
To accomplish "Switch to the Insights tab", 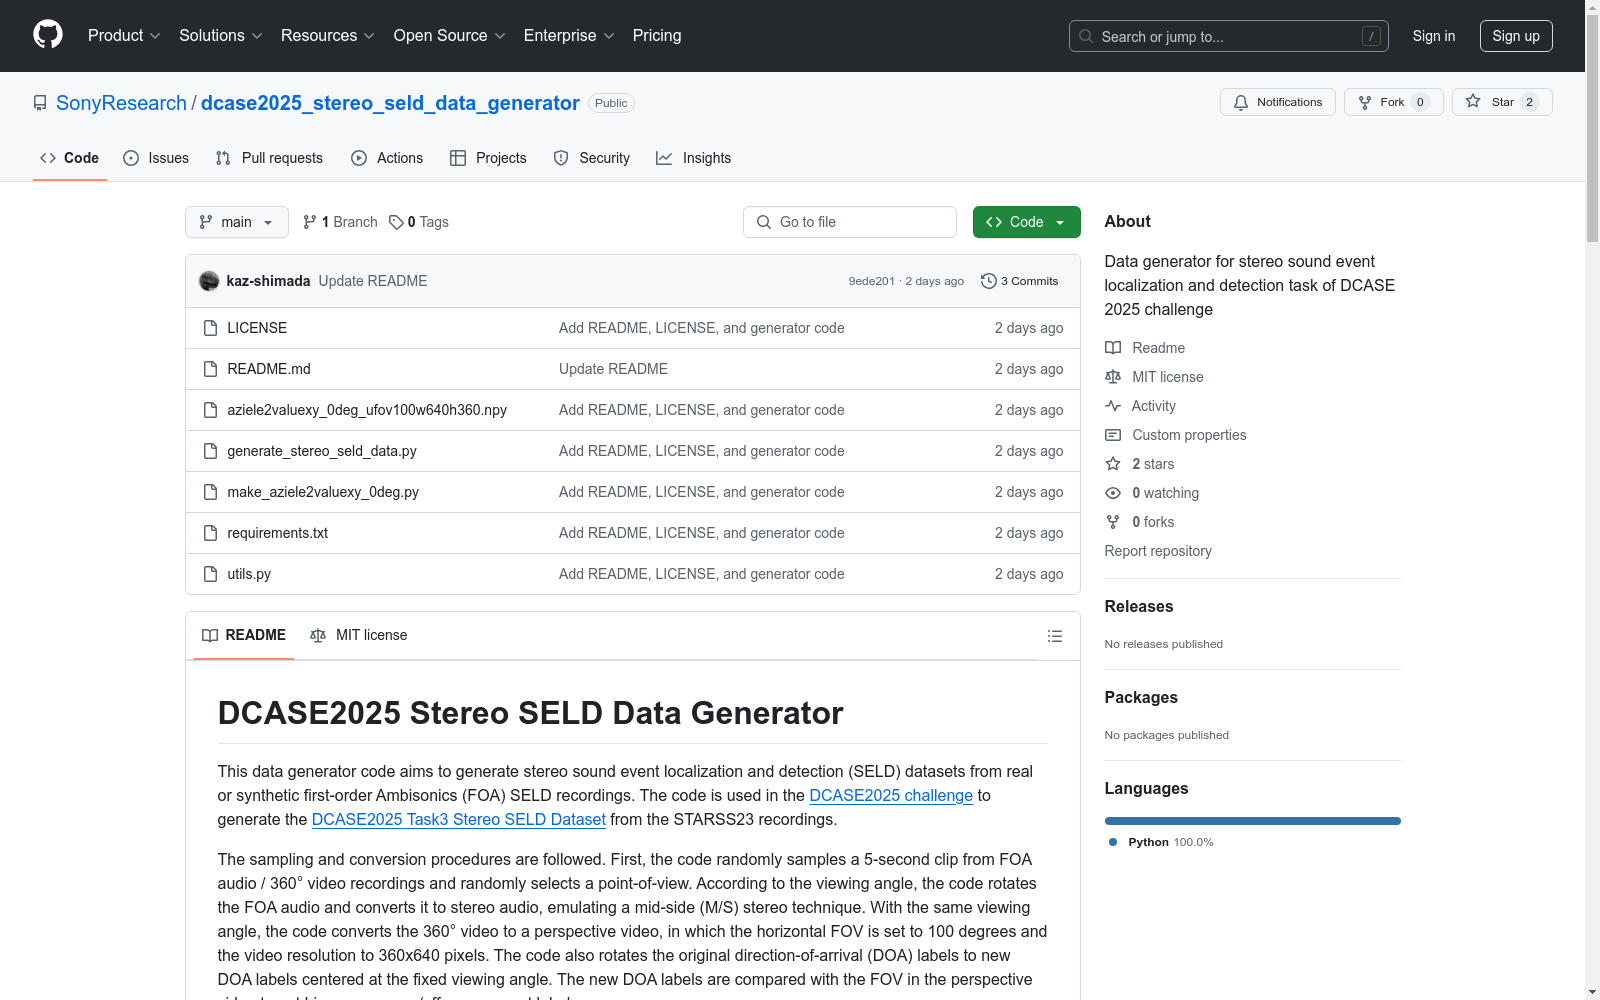I will click(694, 158).
